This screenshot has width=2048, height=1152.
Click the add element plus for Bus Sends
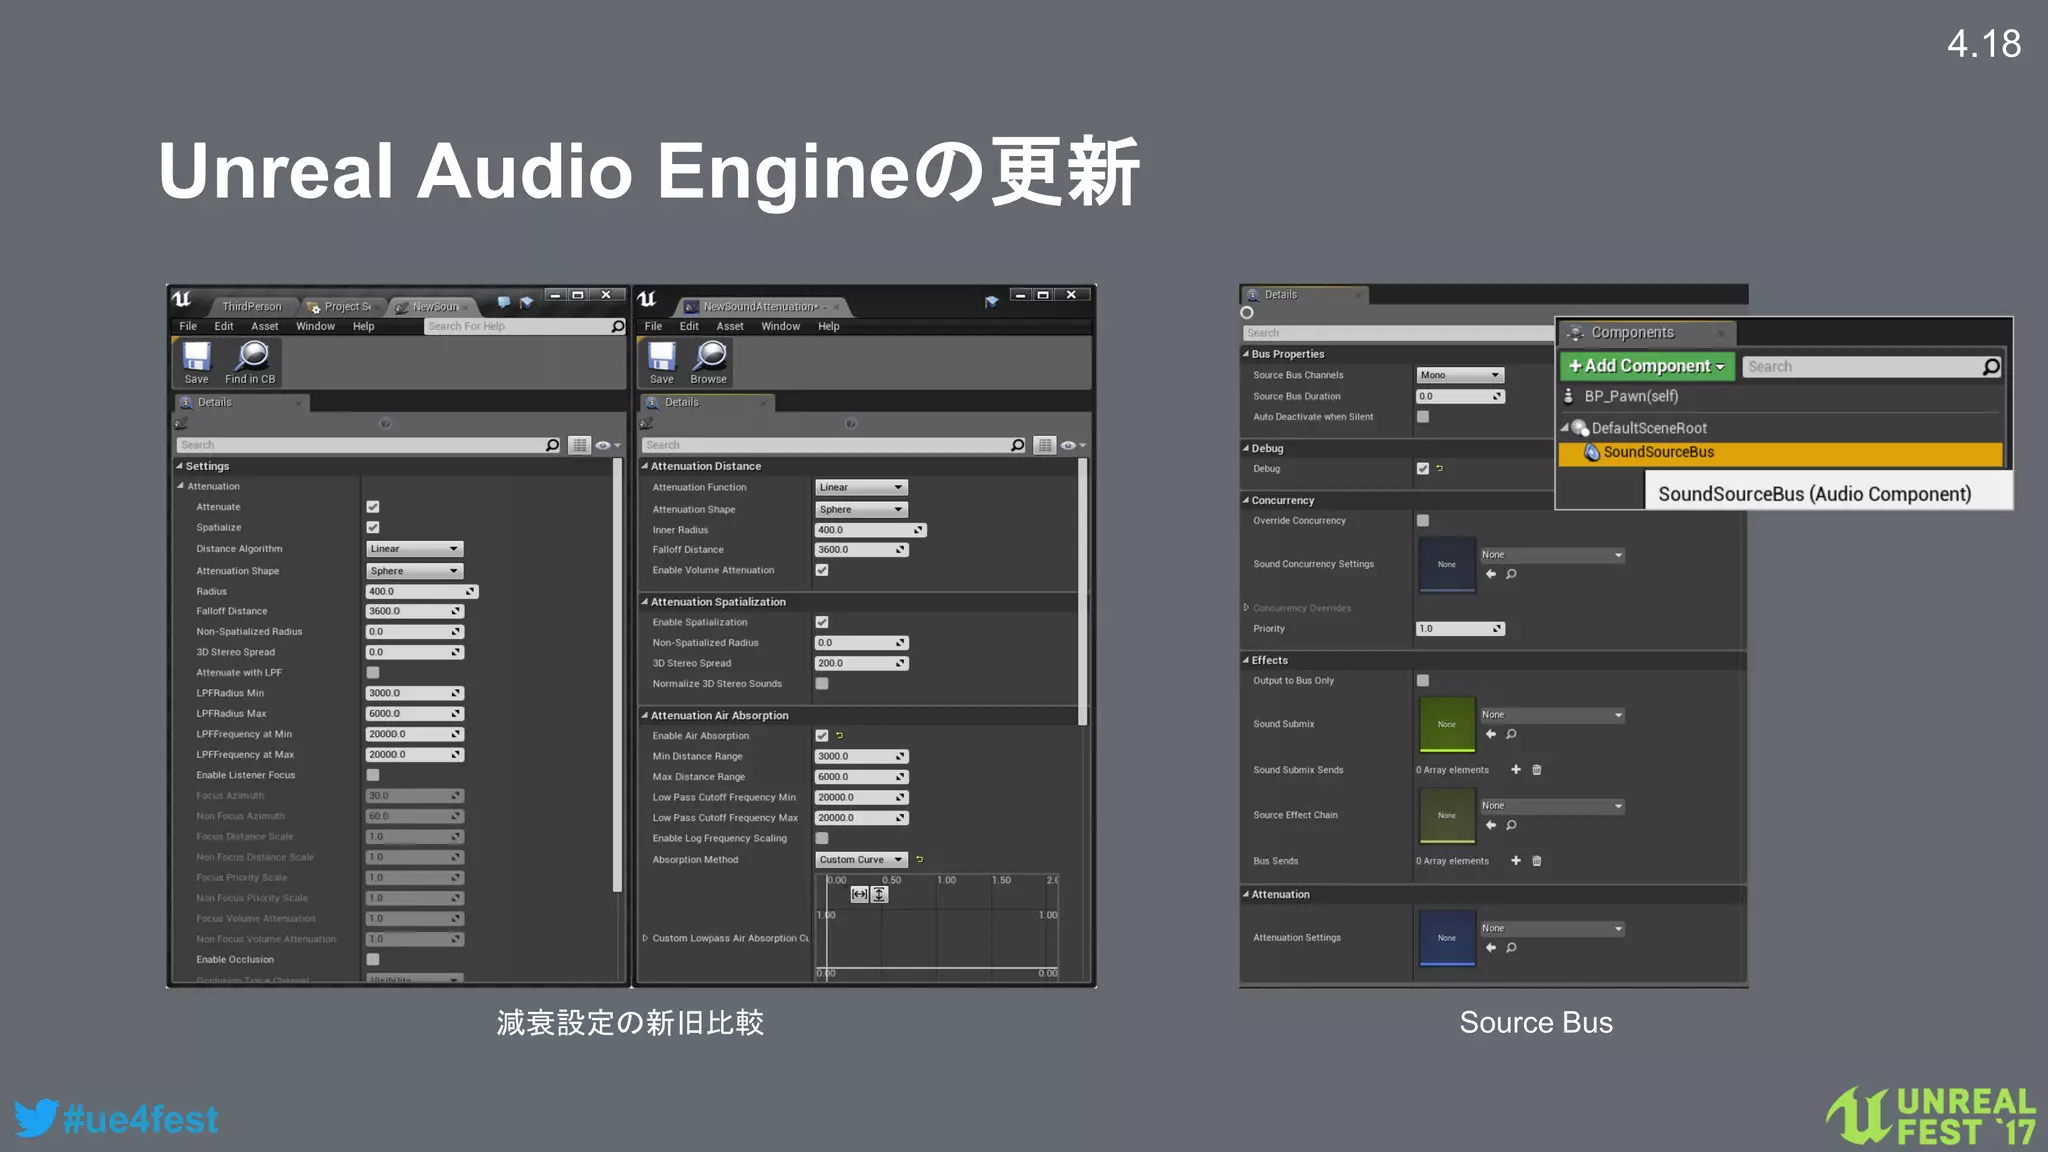coord(1516,861)
